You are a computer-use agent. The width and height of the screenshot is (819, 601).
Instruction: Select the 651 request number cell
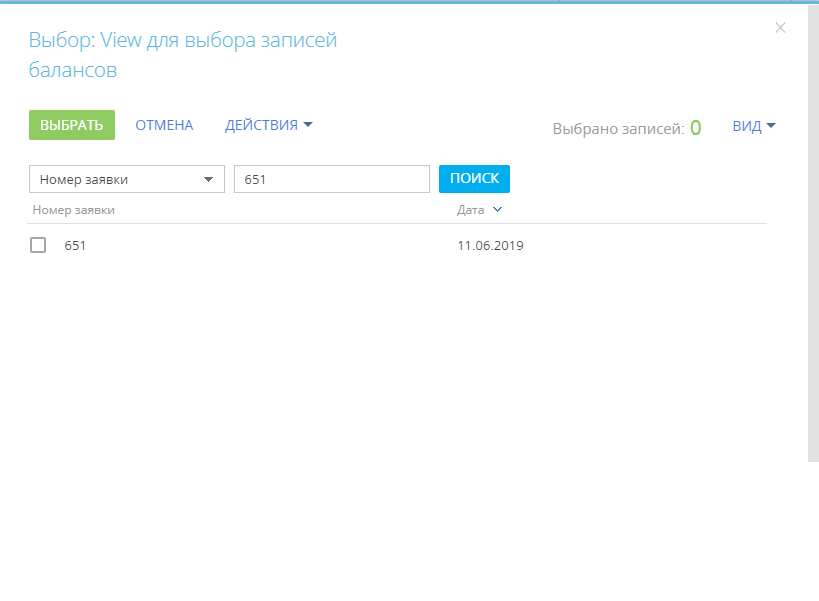click(x=75, y=245)
